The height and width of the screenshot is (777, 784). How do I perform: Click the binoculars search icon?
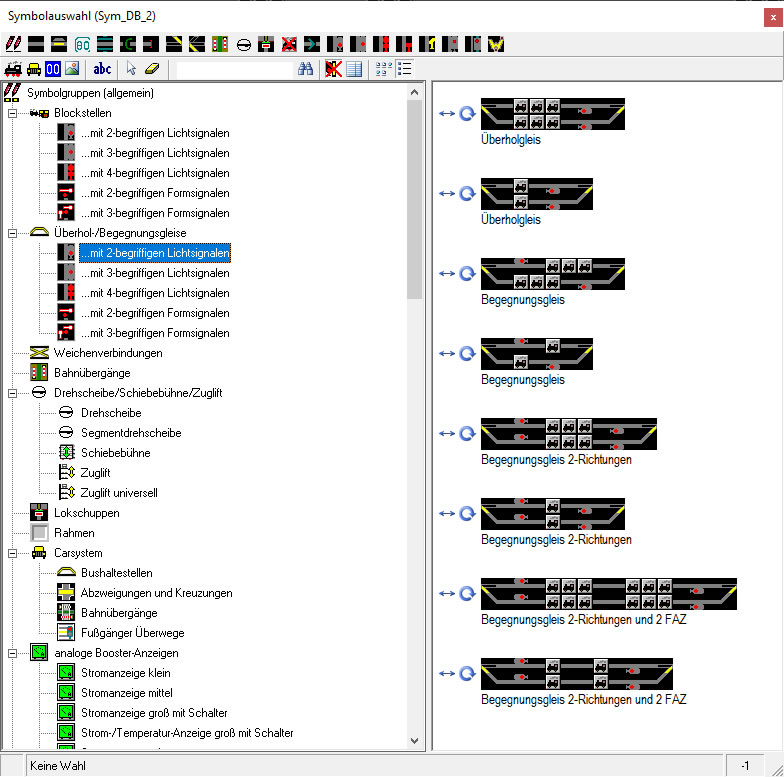click(306, 69)
